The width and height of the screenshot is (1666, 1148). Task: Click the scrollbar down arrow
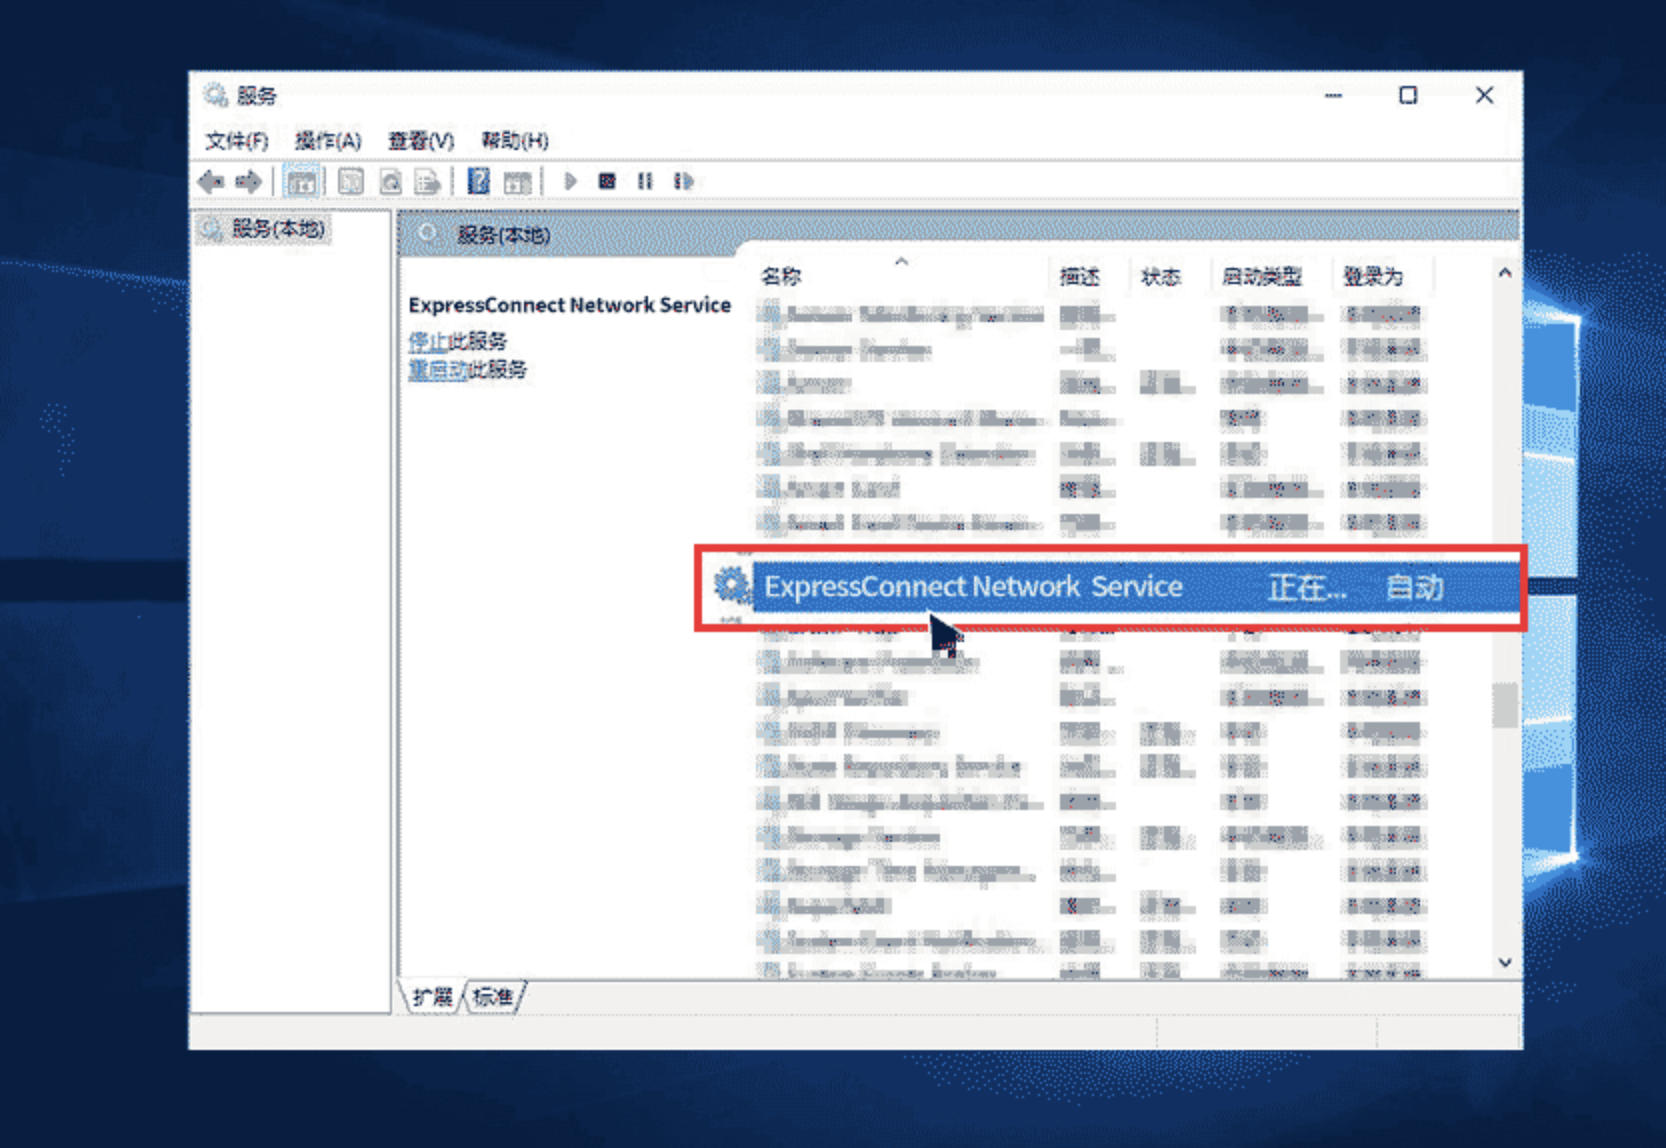click(x=1505, y=961)
